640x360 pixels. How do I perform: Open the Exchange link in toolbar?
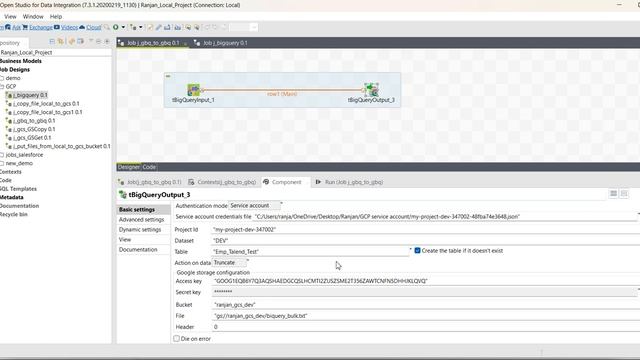41,27
